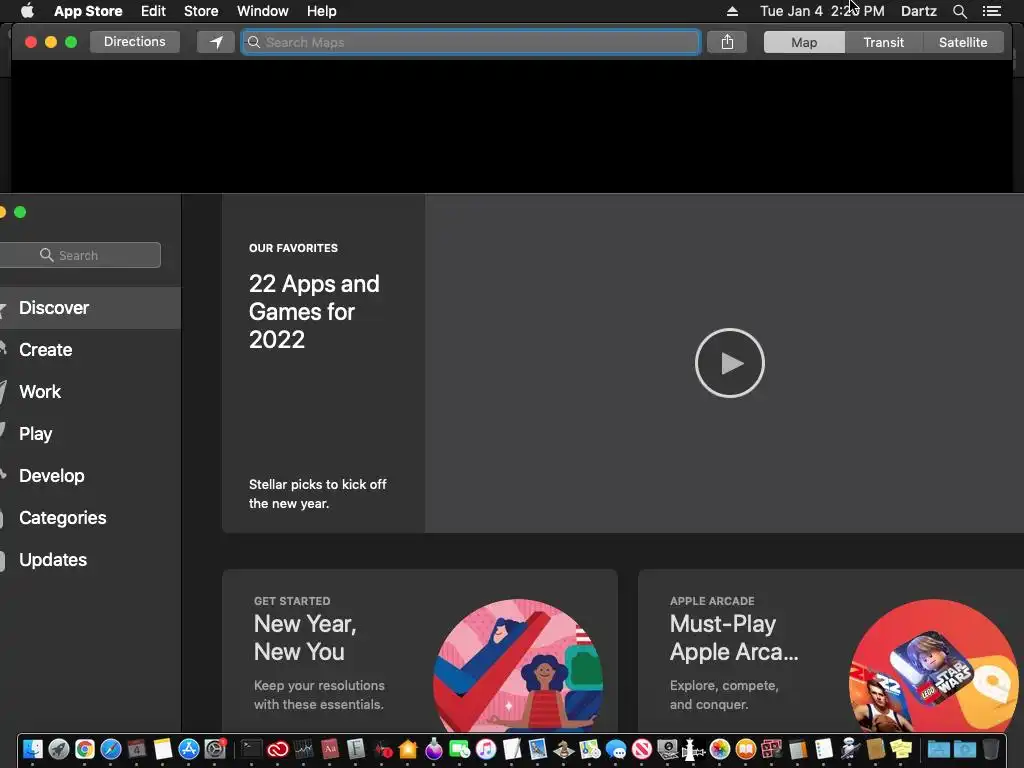Click the current location arrow in Maps toolbar
This screenshot has height=768, width=1024.
216,42
